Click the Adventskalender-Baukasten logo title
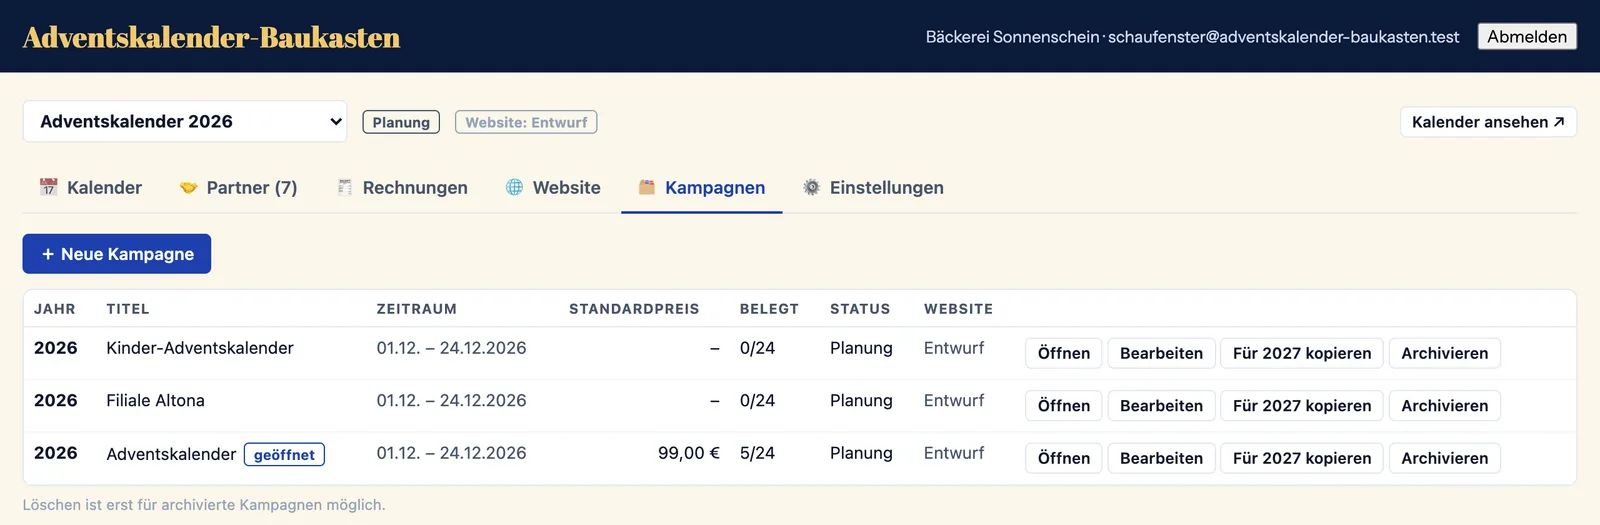Viewport: 1600px width, 525px height. tap(211, 37)
